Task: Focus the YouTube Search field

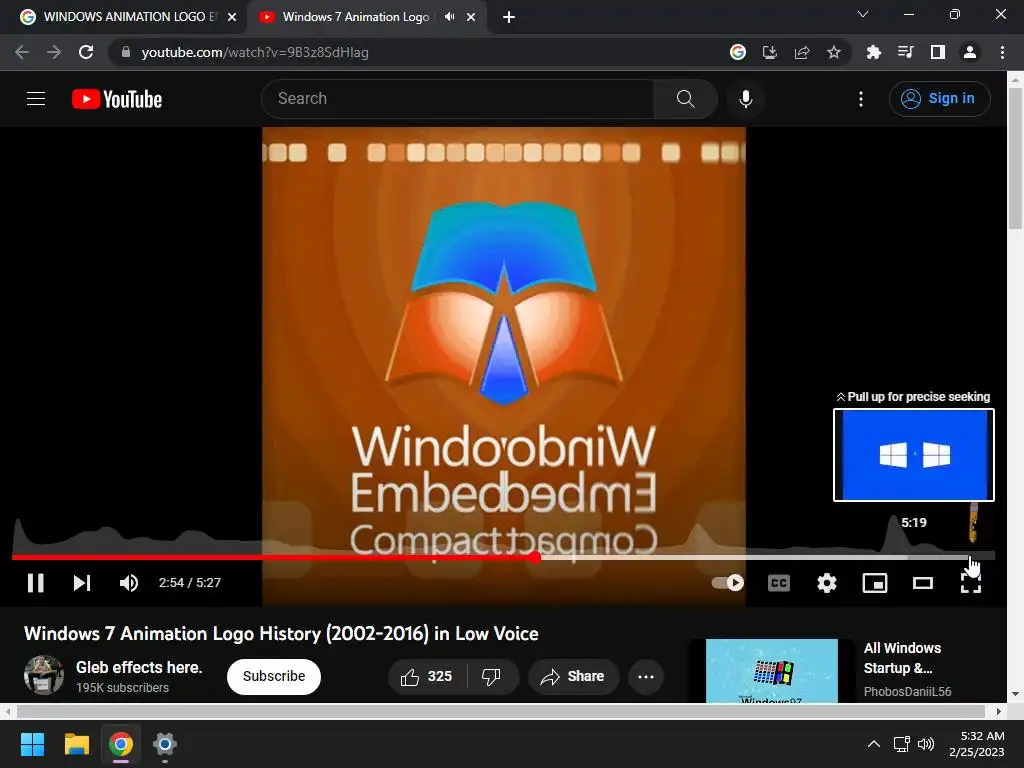Action: (x=457, y=99)
